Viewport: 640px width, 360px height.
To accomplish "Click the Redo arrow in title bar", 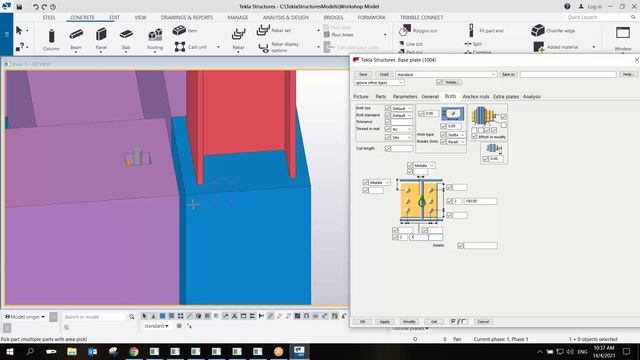I will (x=44, y=7).
